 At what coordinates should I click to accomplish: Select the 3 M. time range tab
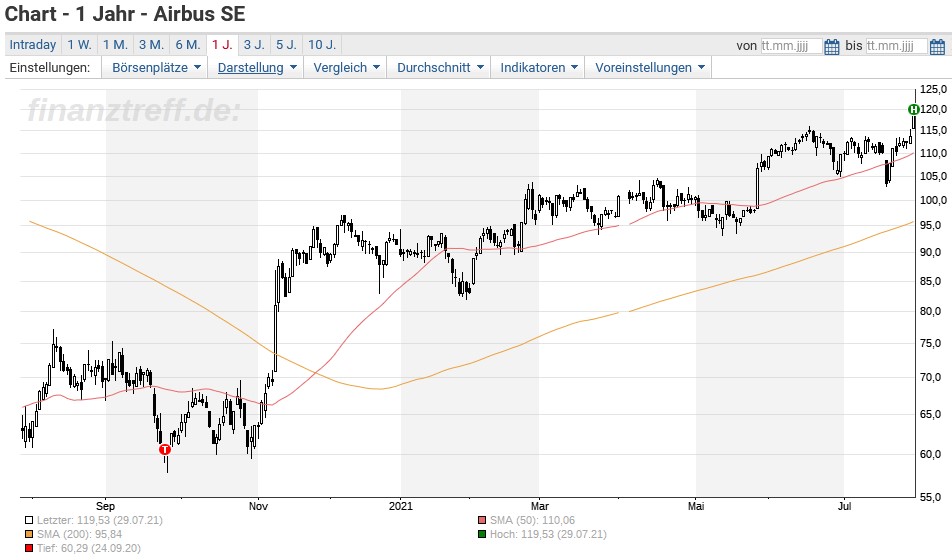[x=151, y=45]
